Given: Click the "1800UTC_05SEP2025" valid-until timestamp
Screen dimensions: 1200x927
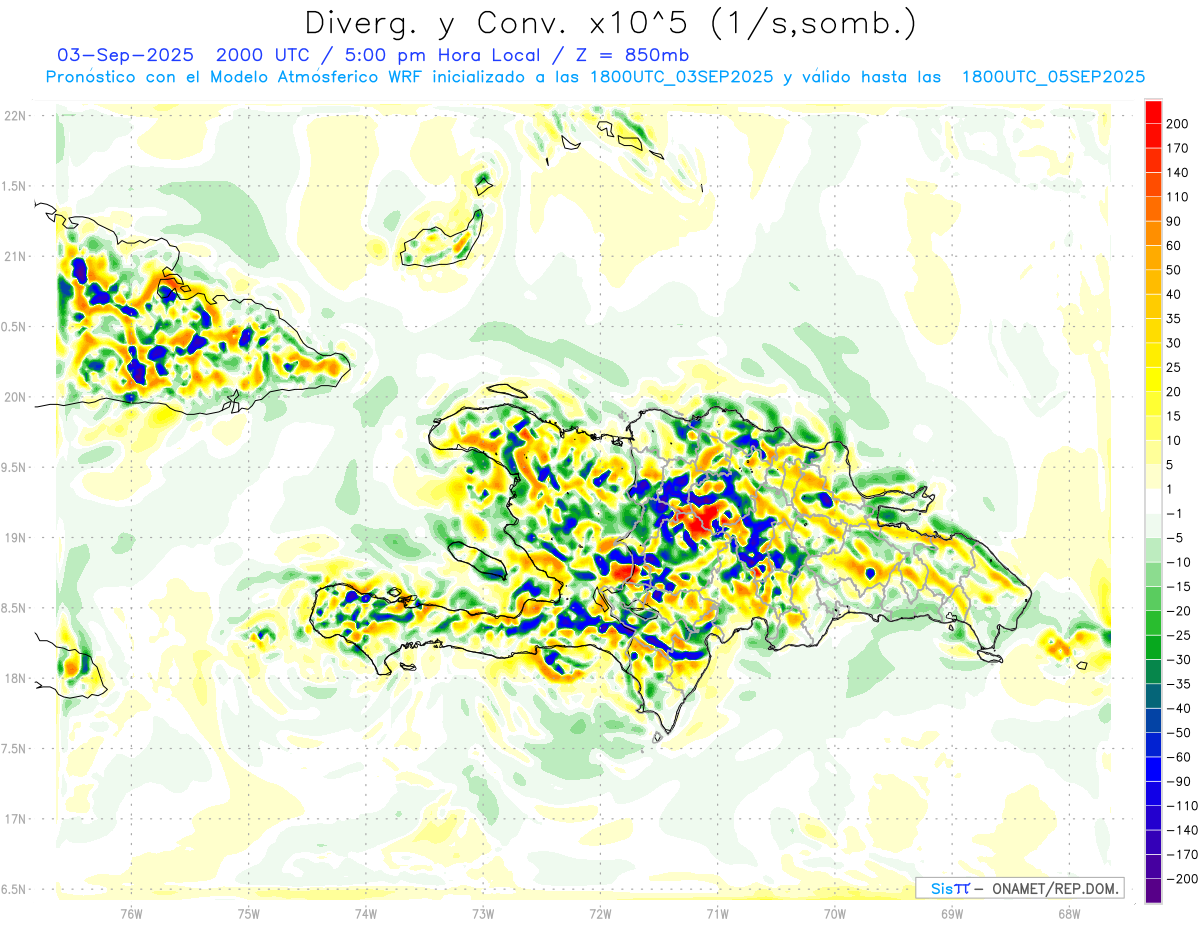Looking at the screenshot, I should coord(1053,77).
